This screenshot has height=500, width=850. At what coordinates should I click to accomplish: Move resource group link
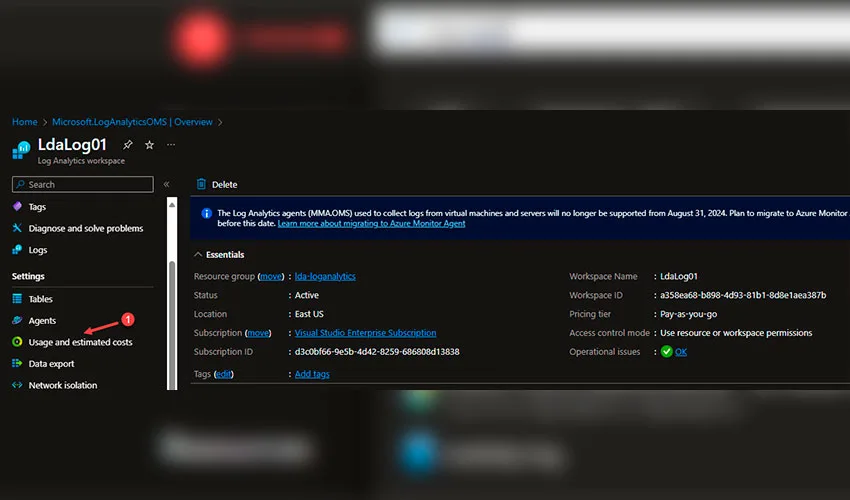(x=271, y=277)
